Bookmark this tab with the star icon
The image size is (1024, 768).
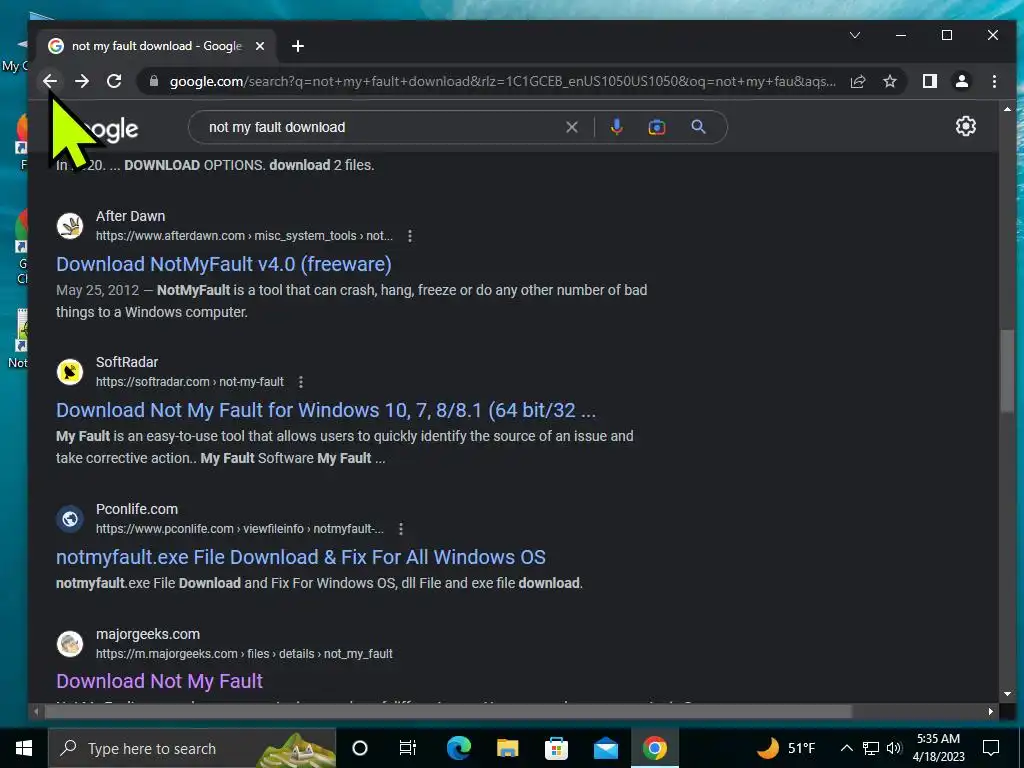click(889, 81)
